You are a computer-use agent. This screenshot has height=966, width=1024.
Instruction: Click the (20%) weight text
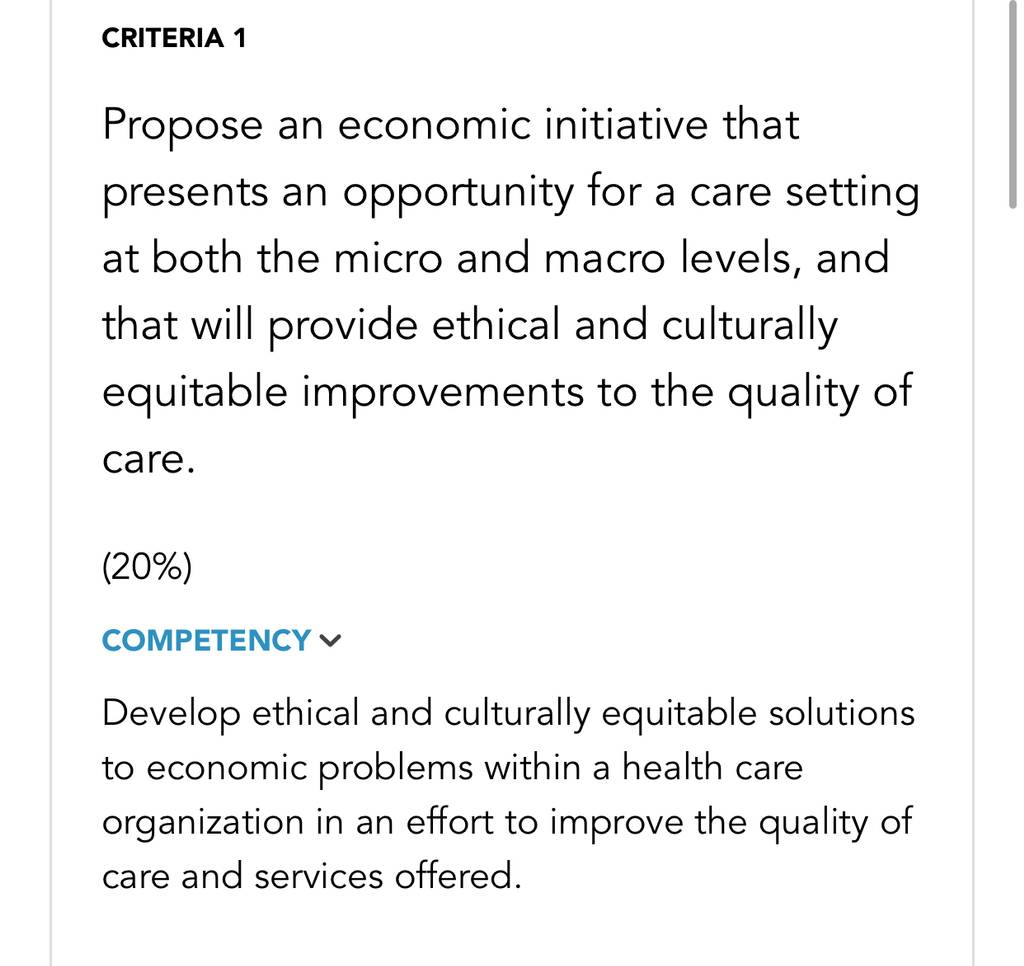click(147, 566)
